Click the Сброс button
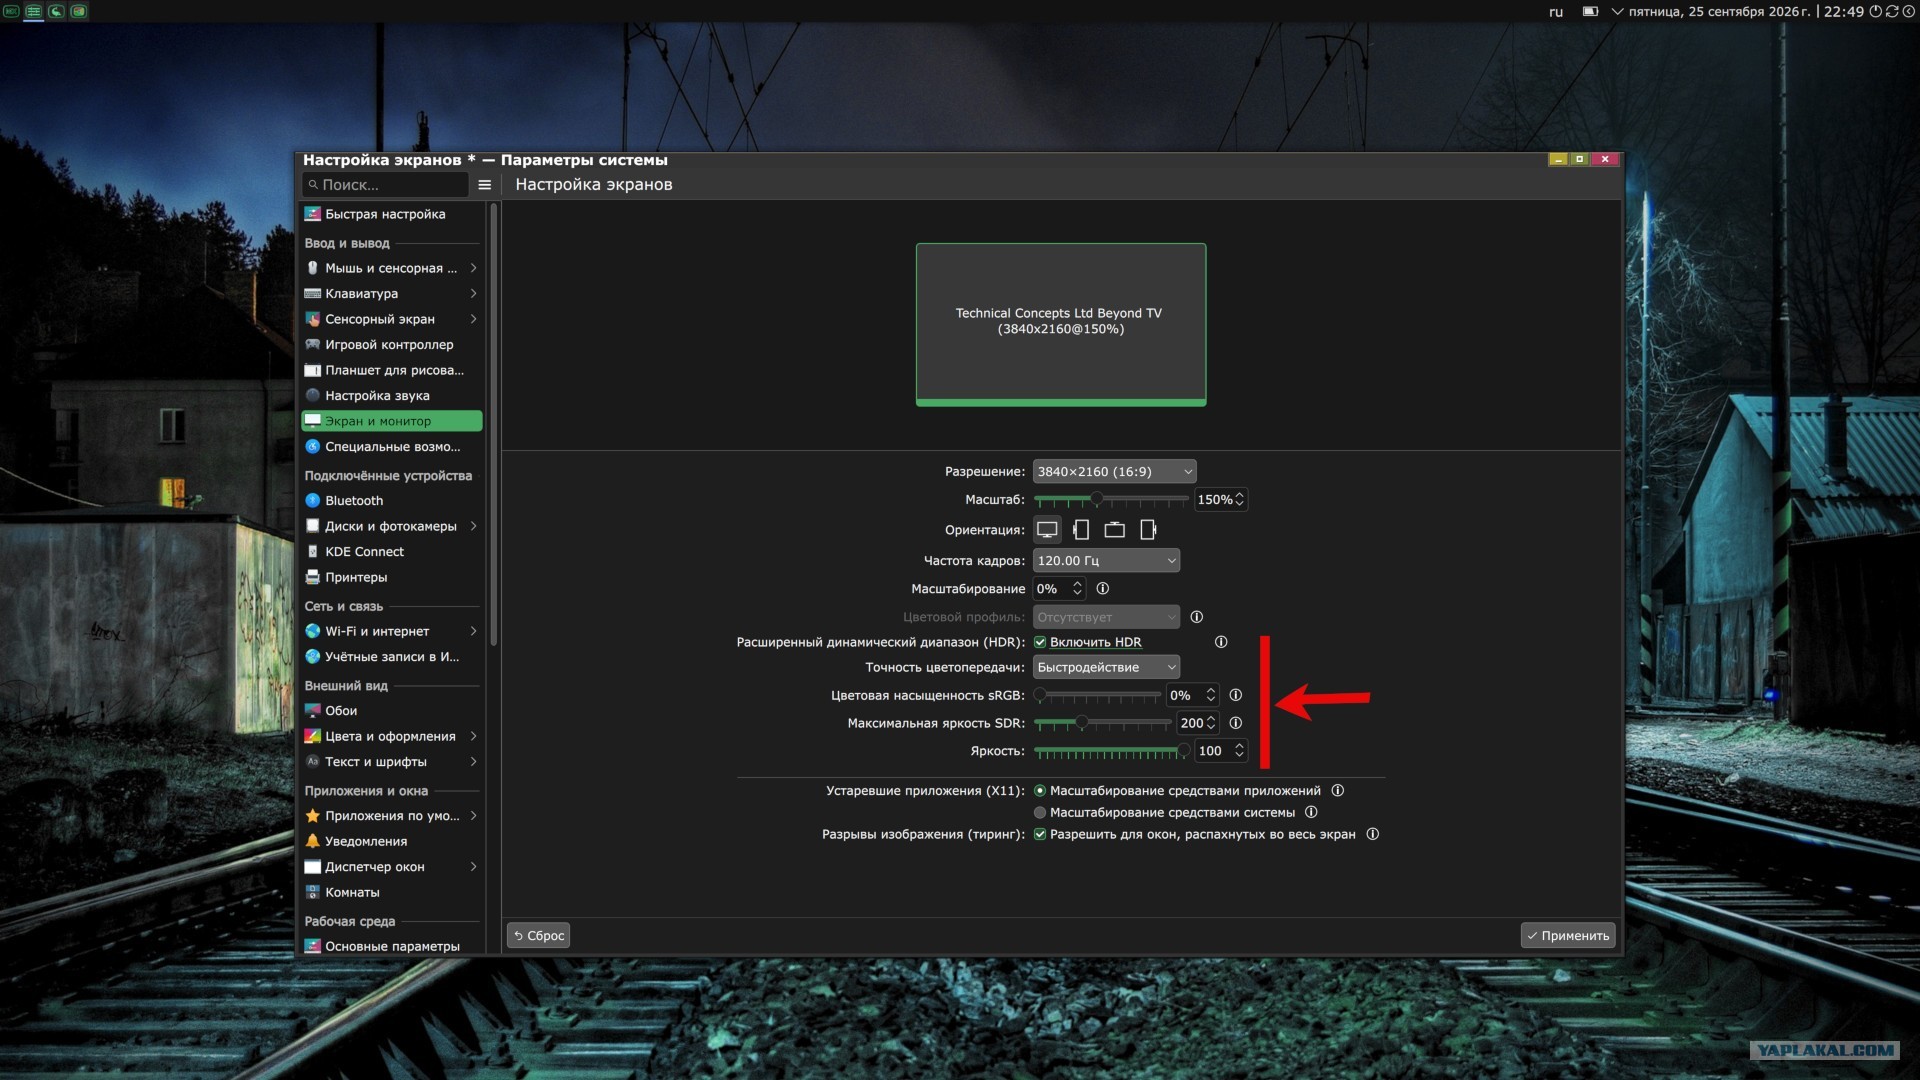Image resolution: width=1920 pixels, height=1080 pixels. pos(539,936)
